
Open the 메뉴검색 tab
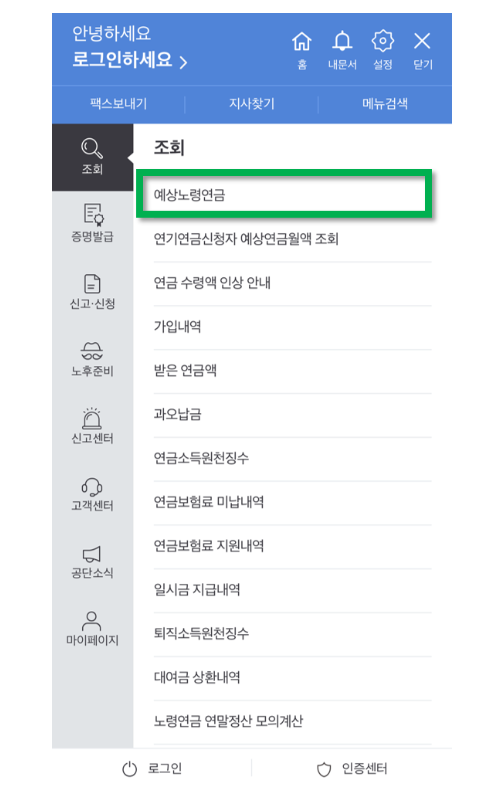tap(385, 104)
